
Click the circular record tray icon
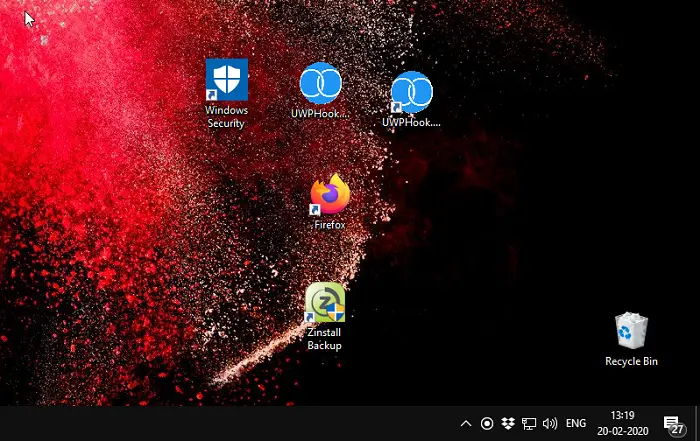[x=487, y=423]
